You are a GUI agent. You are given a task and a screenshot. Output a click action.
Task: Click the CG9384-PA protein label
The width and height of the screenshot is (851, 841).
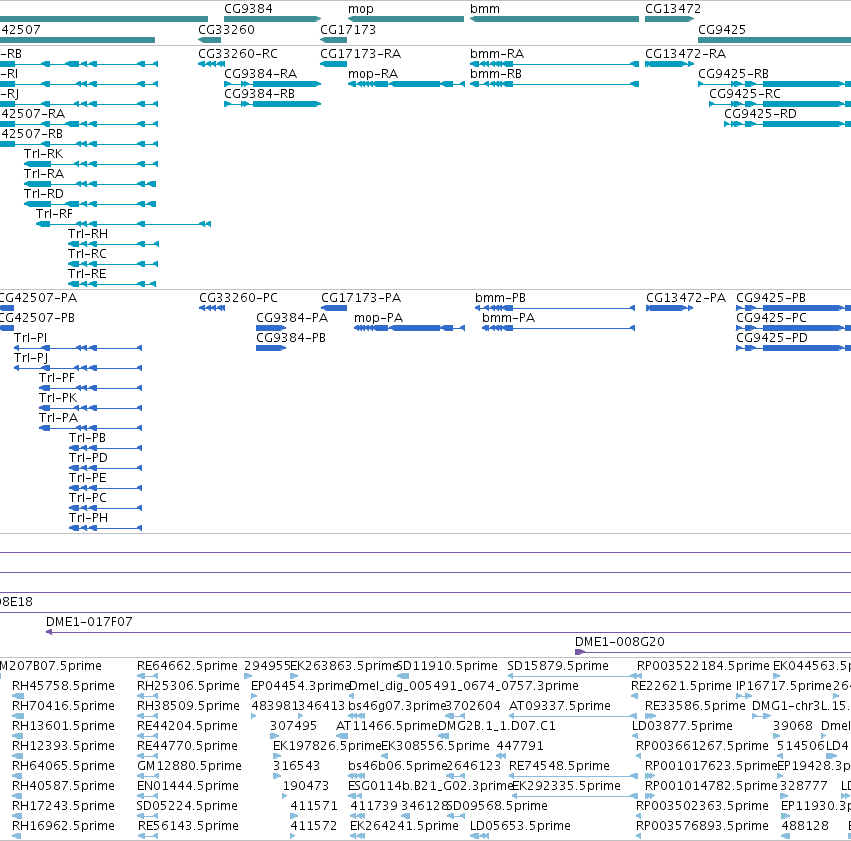292,318
